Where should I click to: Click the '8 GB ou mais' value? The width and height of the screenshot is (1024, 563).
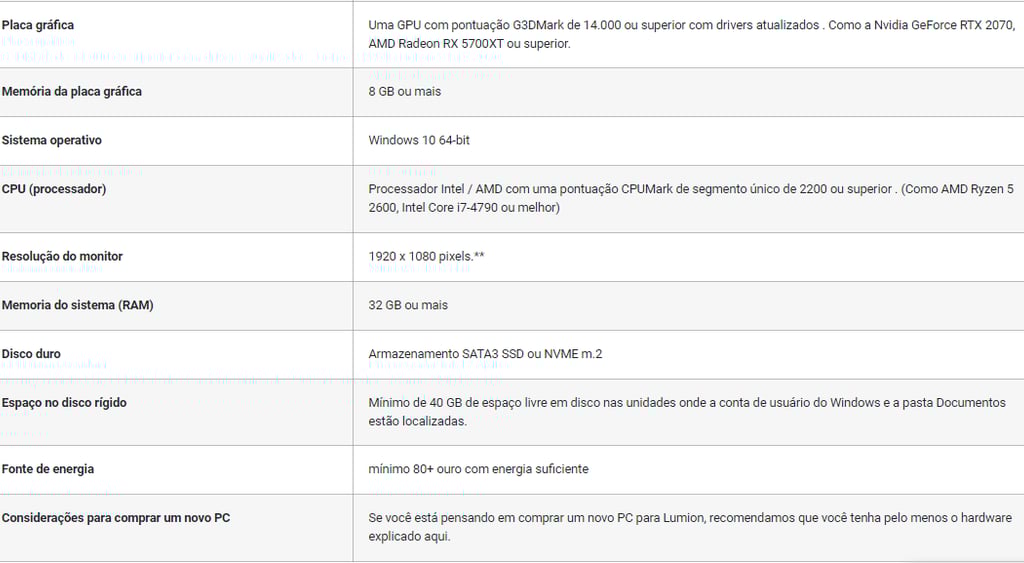click(405, 91)
